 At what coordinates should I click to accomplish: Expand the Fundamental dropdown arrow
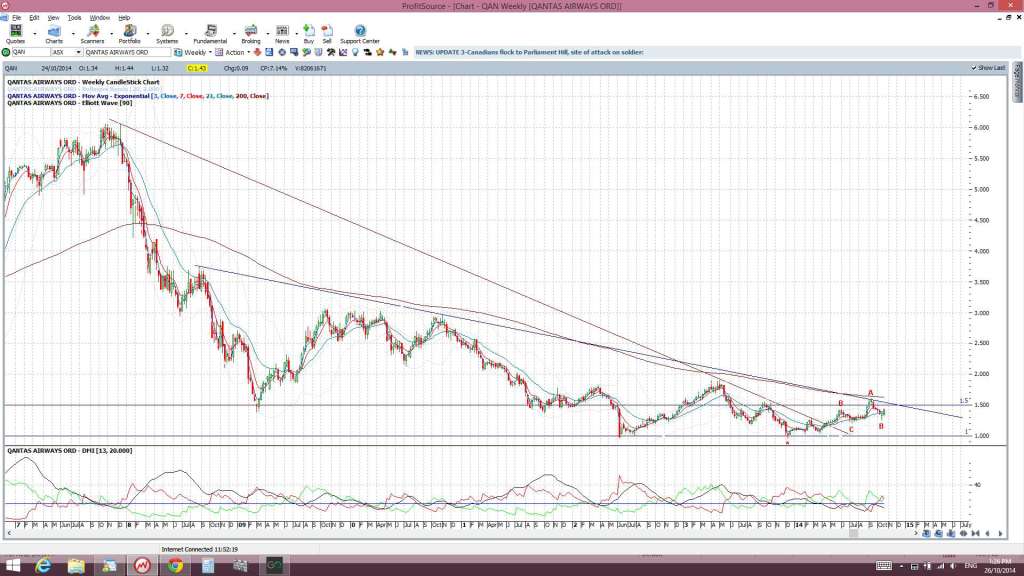click(x=234, y=33)
